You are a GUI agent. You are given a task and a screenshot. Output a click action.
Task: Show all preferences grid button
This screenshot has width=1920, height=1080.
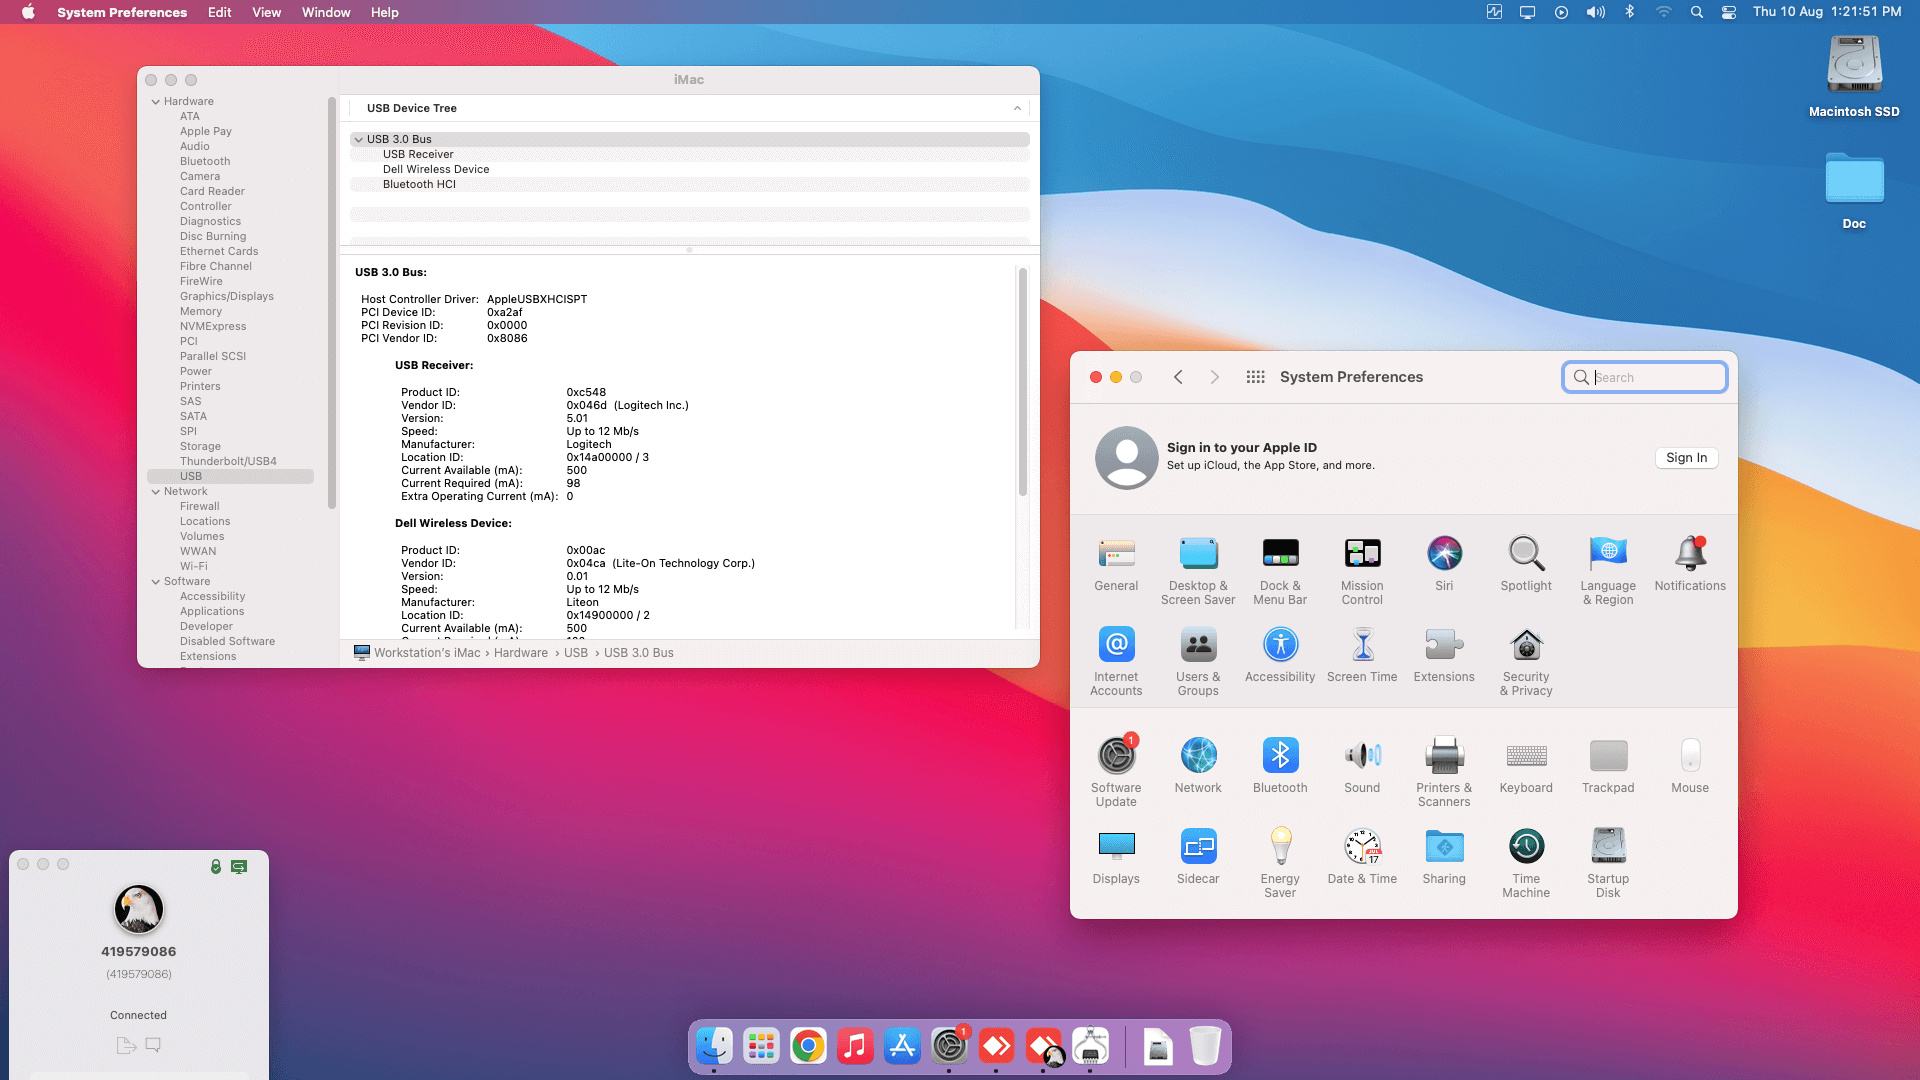coord(1255,377)
